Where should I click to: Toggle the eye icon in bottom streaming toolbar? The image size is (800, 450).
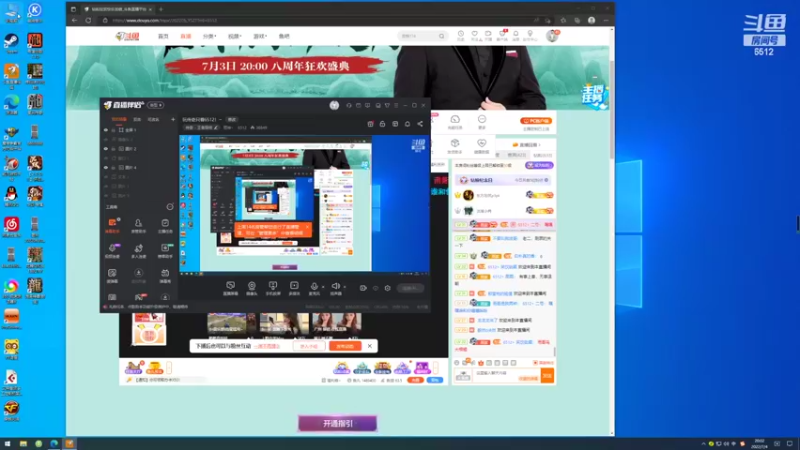coord(376,288)
